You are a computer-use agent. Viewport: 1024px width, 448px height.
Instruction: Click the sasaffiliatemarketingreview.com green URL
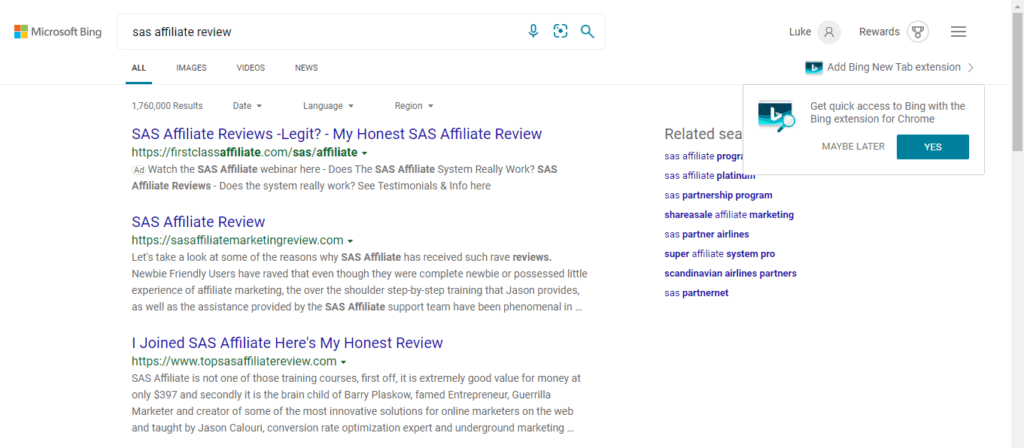coord(237,240)
